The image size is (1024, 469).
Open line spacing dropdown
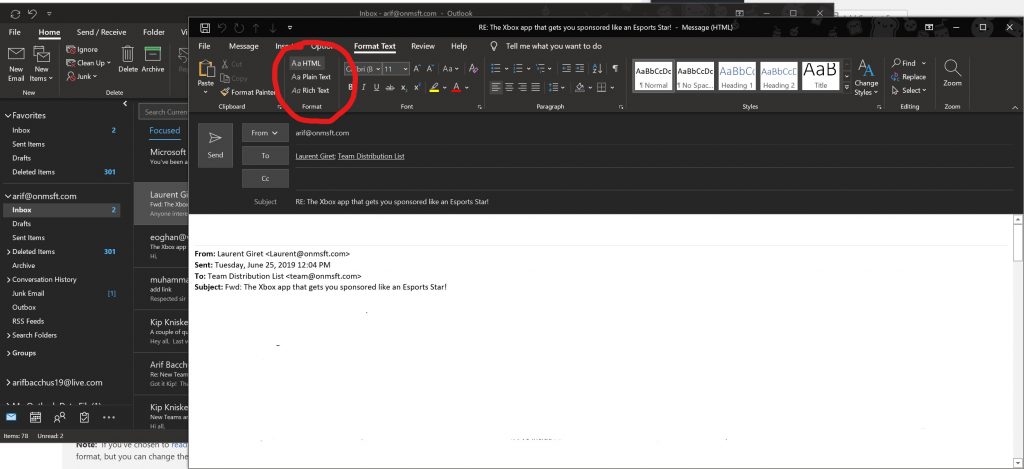(x=556, y=88)
